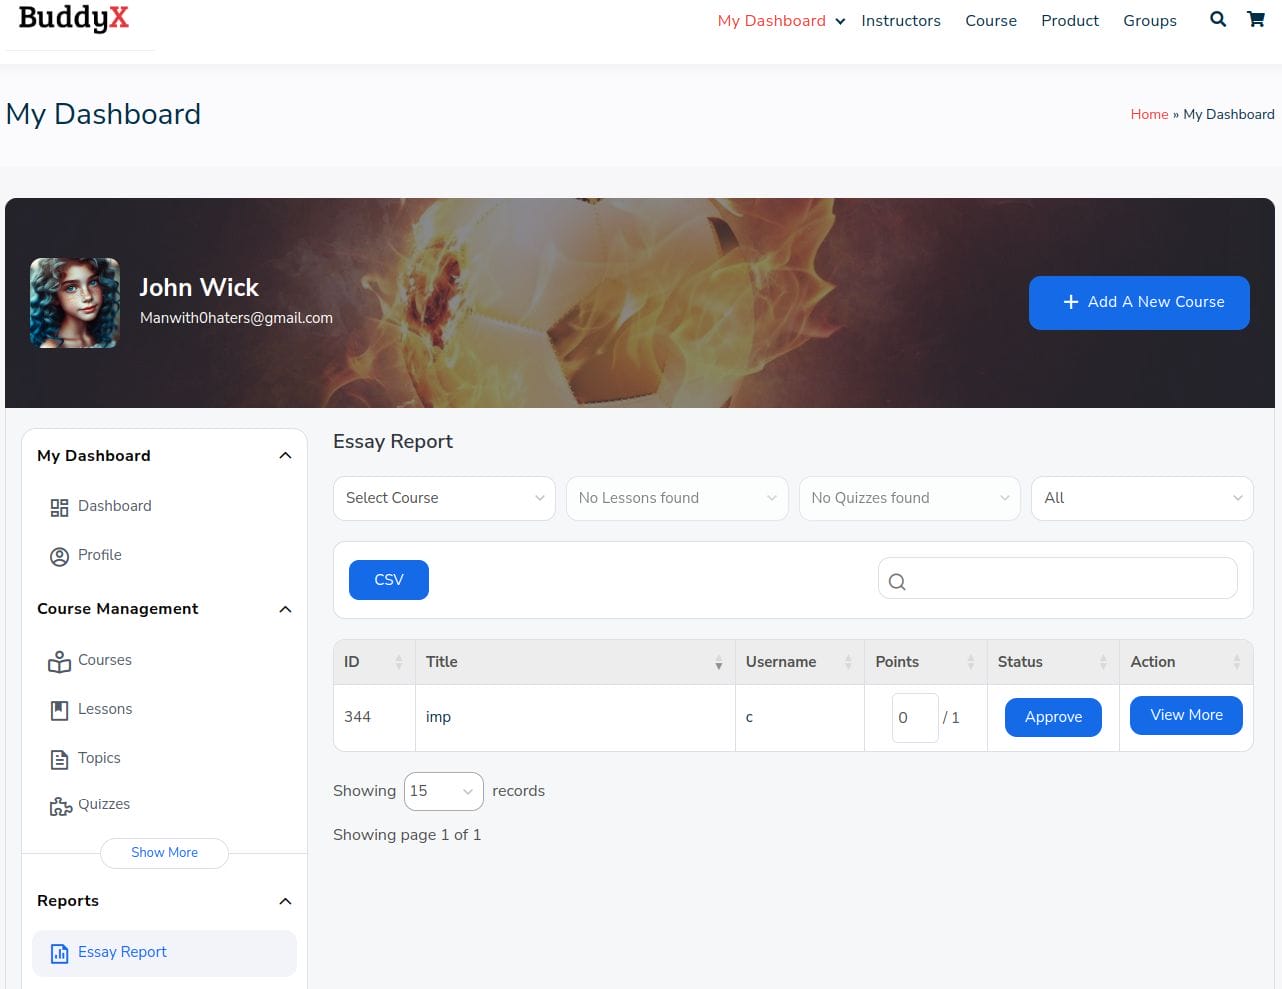This screenshot has height=989, width=1282.
Task: Open the Select Course dropdown
Action: [x=444, y=498]
